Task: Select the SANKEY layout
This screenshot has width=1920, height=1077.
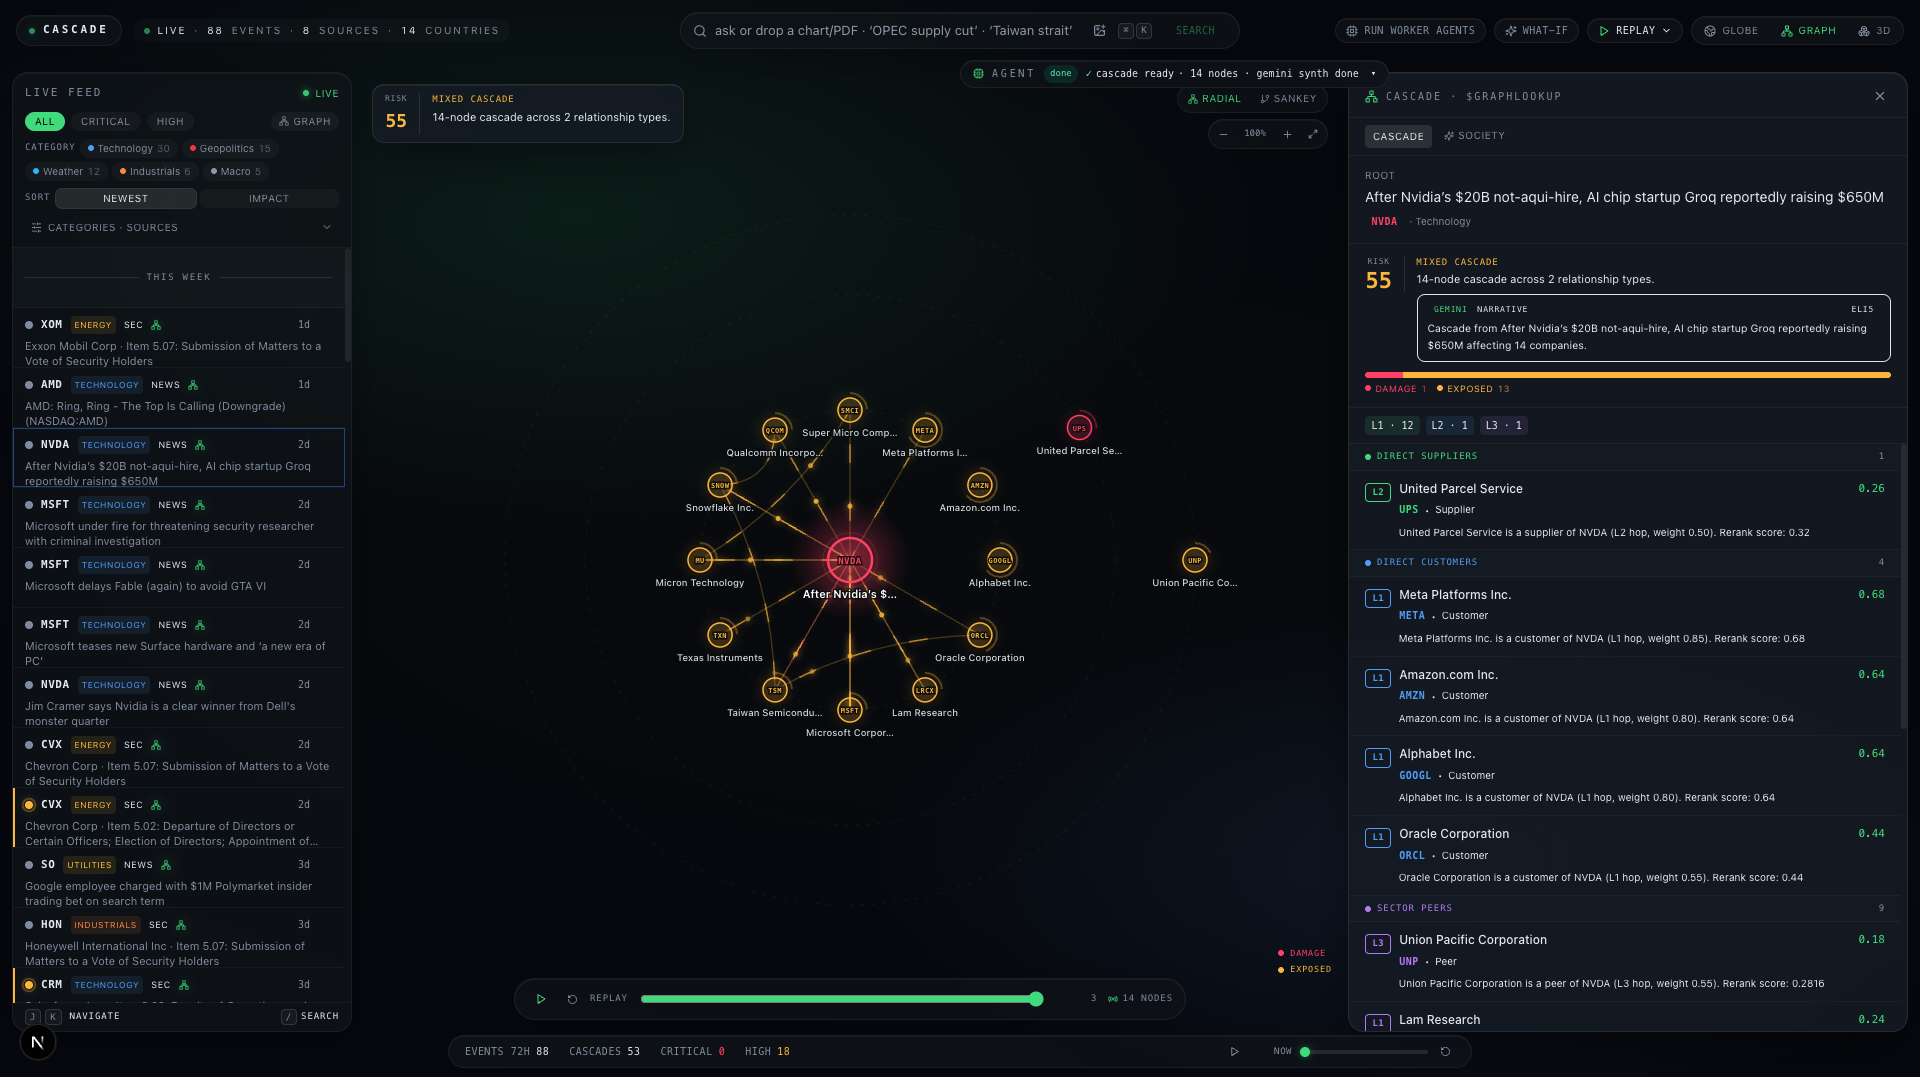Action: (1288, 99)
